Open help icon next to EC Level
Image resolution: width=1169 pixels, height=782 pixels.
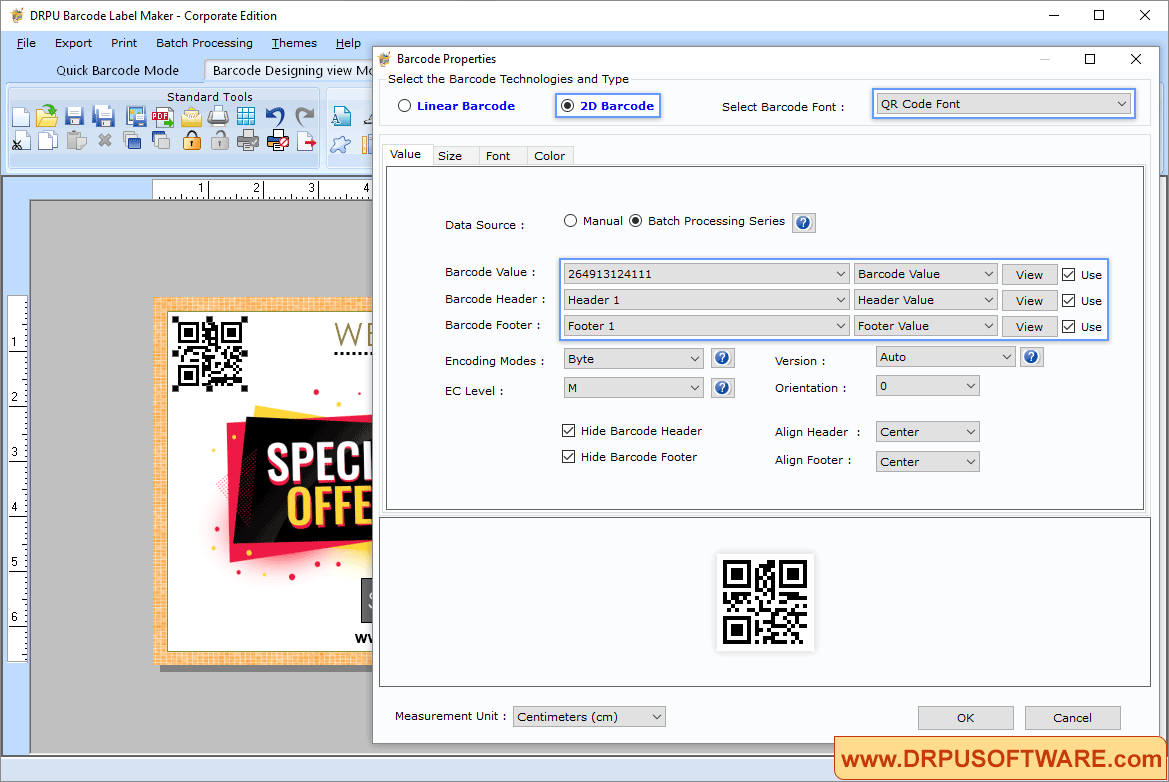(x=722, y=388)
